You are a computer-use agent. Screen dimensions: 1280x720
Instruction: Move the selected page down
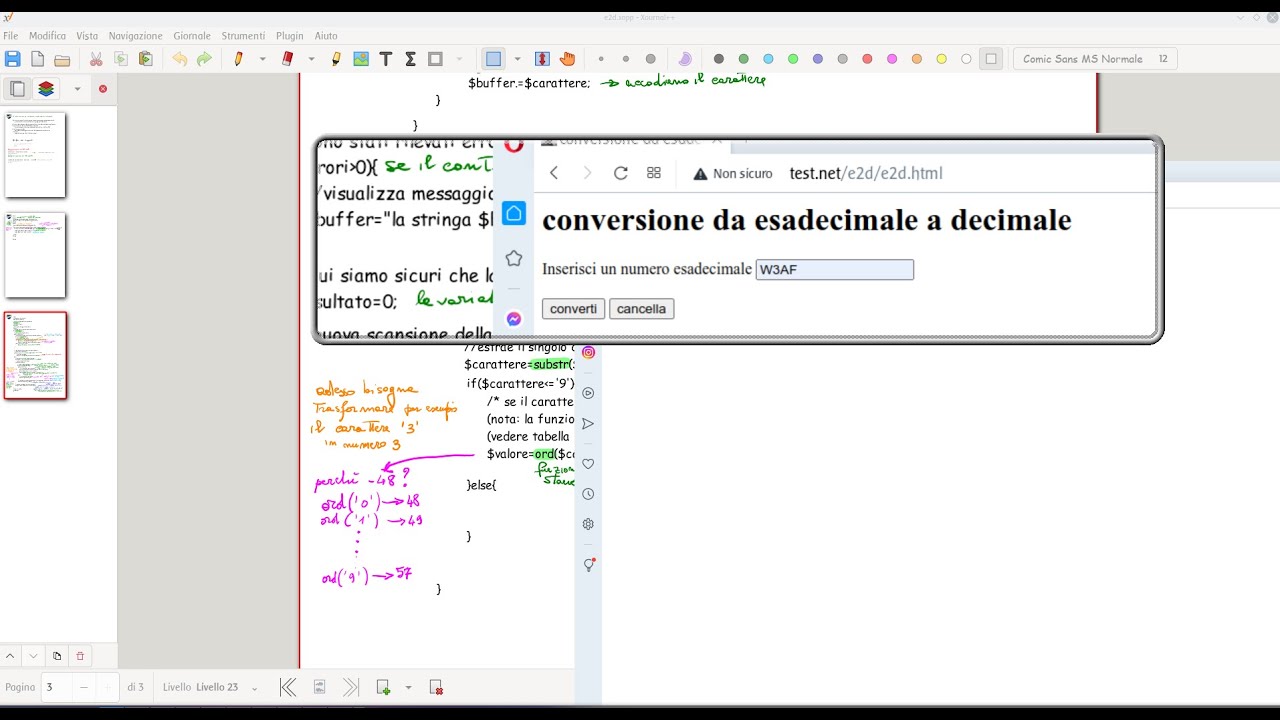33,656
